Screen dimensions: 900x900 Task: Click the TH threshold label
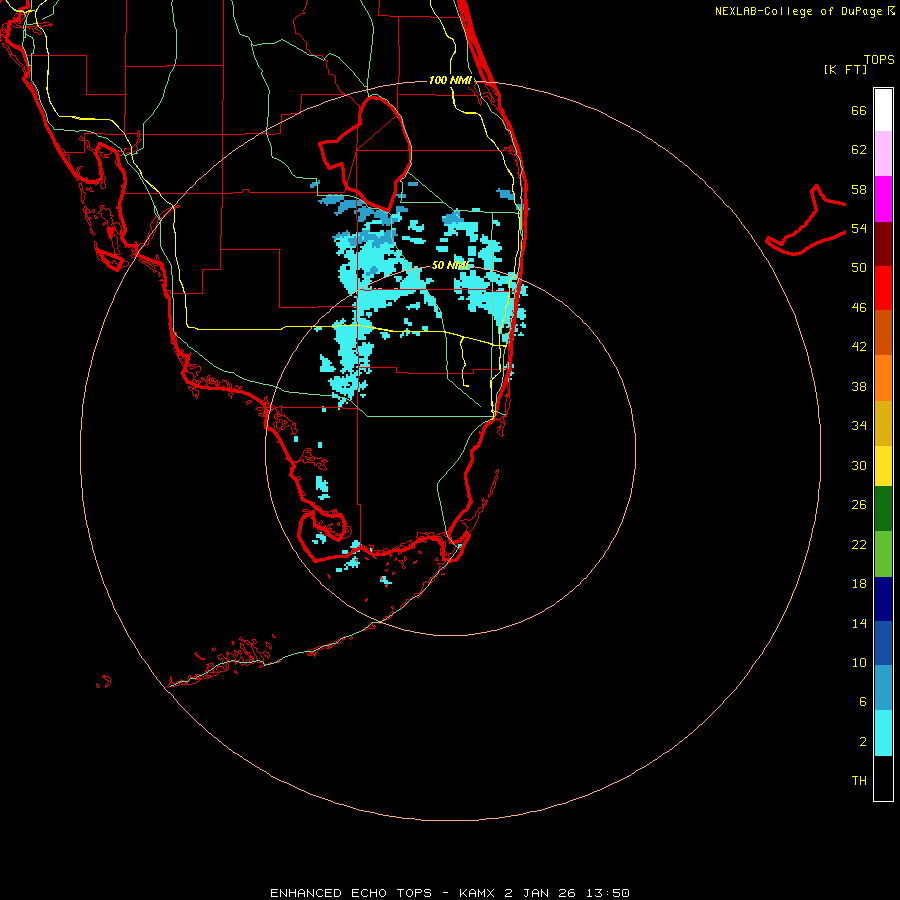point(859,781)
